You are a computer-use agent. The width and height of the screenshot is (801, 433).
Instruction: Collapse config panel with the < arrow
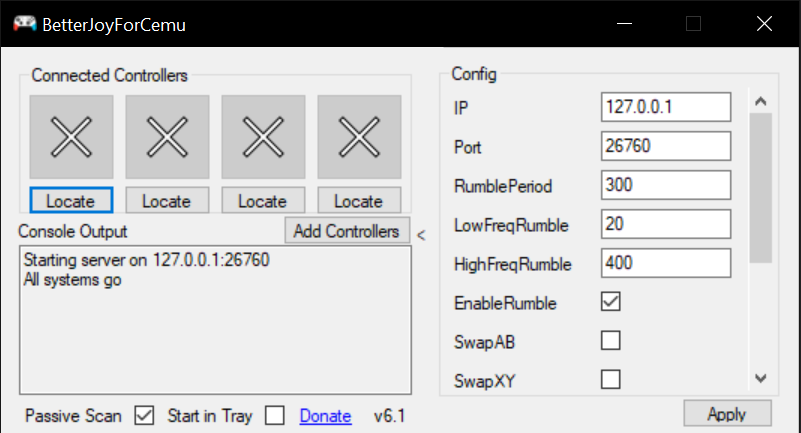[x=421, y=235]
